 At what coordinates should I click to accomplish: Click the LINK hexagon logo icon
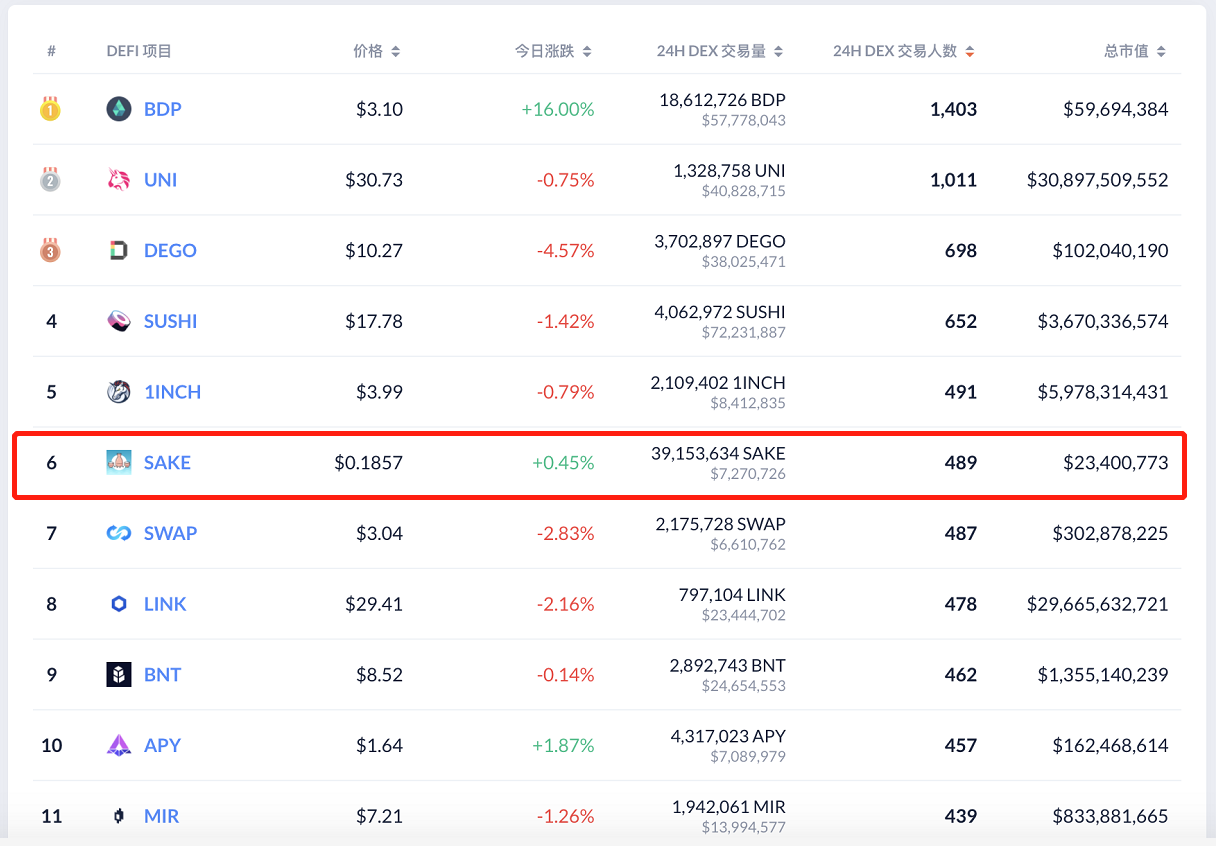[x=119, y=604]
